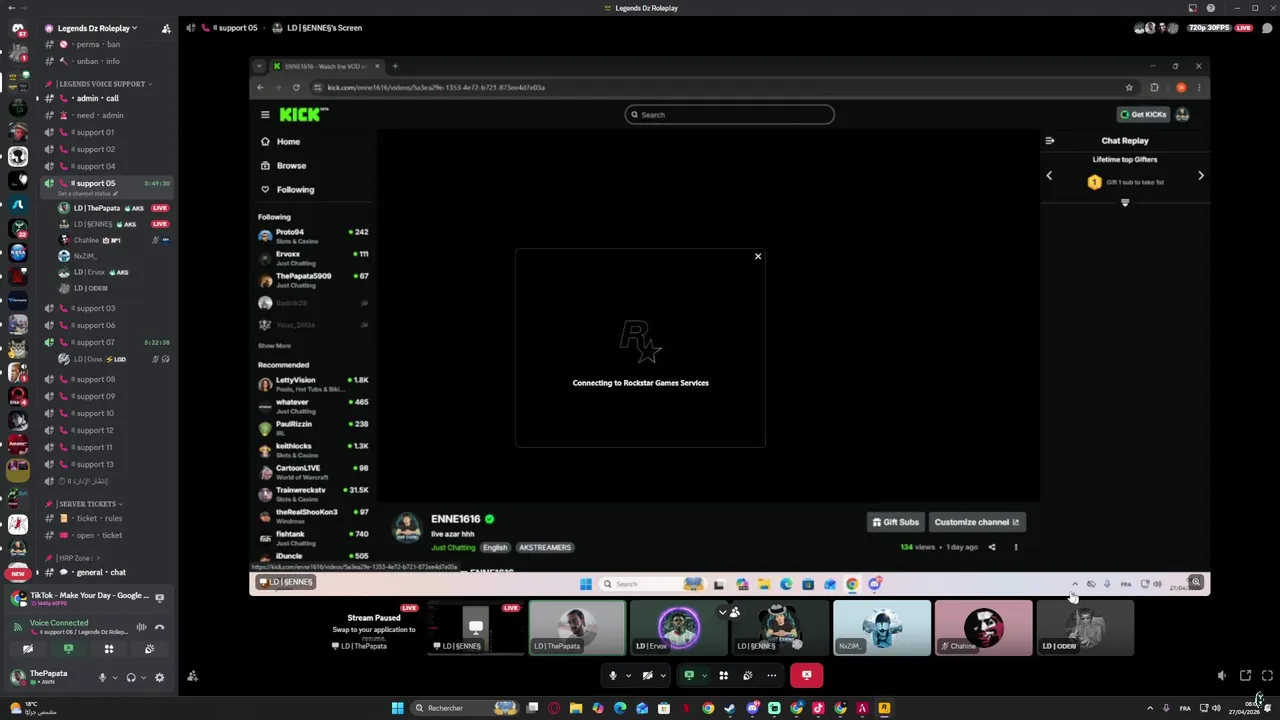This screenshot has width=1280, height=720.
Task: Join support 04 voice channel
Action: (95, 166)
